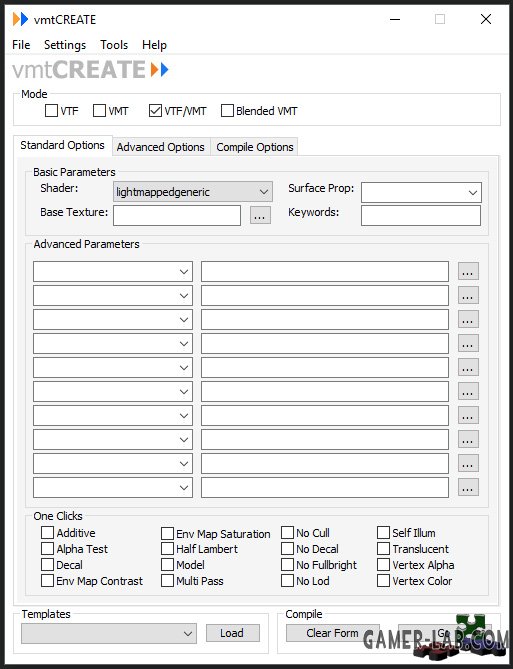Screen dimensions: 513x669
Task: Open the Templates dropdown list
Action: tap(109, 633)
